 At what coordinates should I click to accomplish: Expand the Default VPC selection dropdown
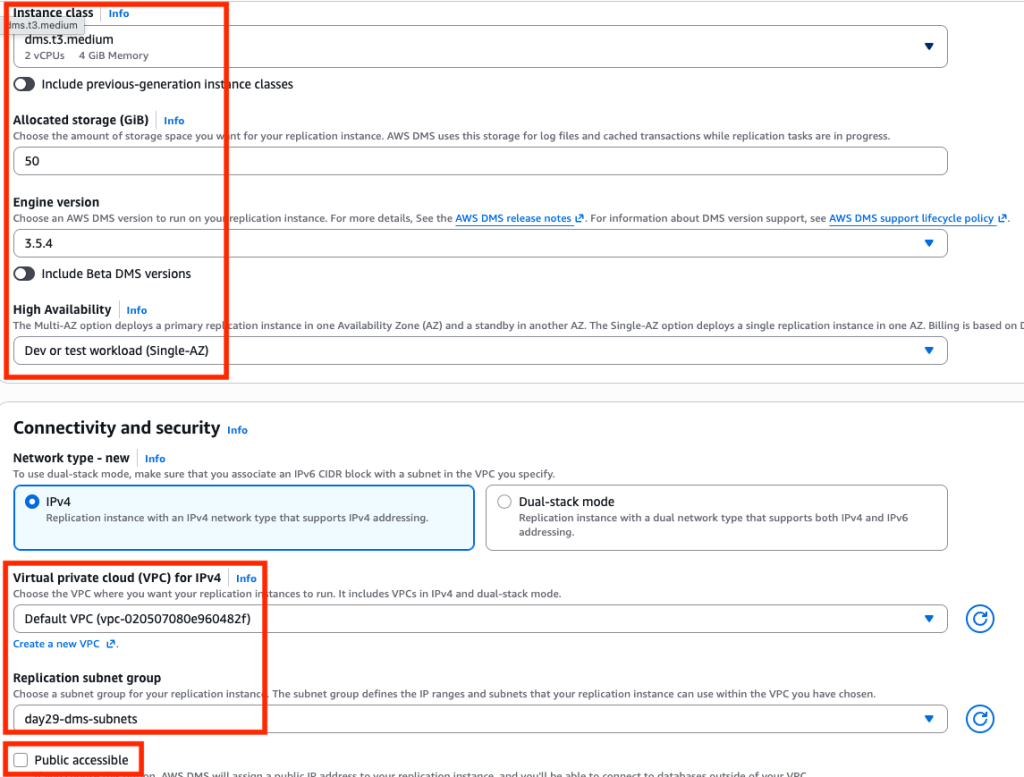click(x=480, y=618)
